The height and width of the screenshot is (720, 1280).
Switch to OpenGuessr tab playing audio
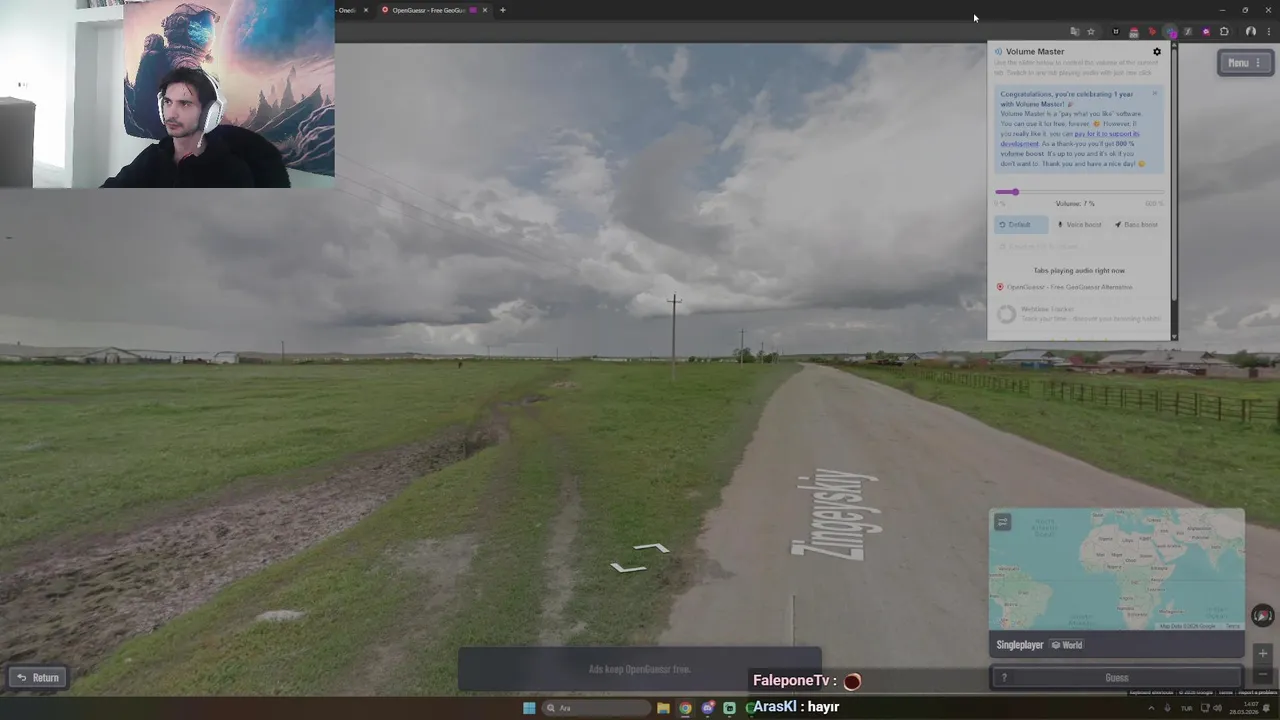click(1065, 287)
